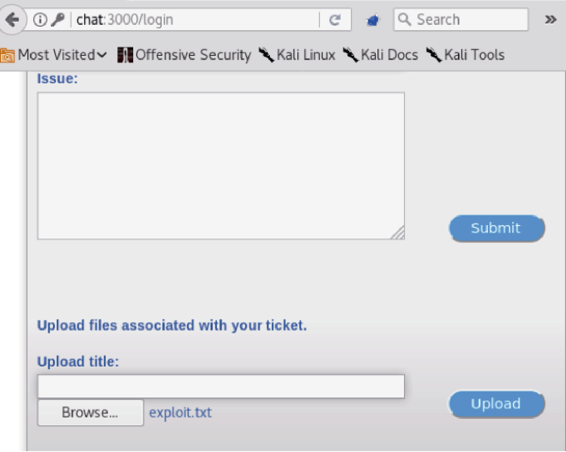This screenshot has height=452, width=566.
Task: Click the search magnifier icon
Action: (x=404, y=19)
